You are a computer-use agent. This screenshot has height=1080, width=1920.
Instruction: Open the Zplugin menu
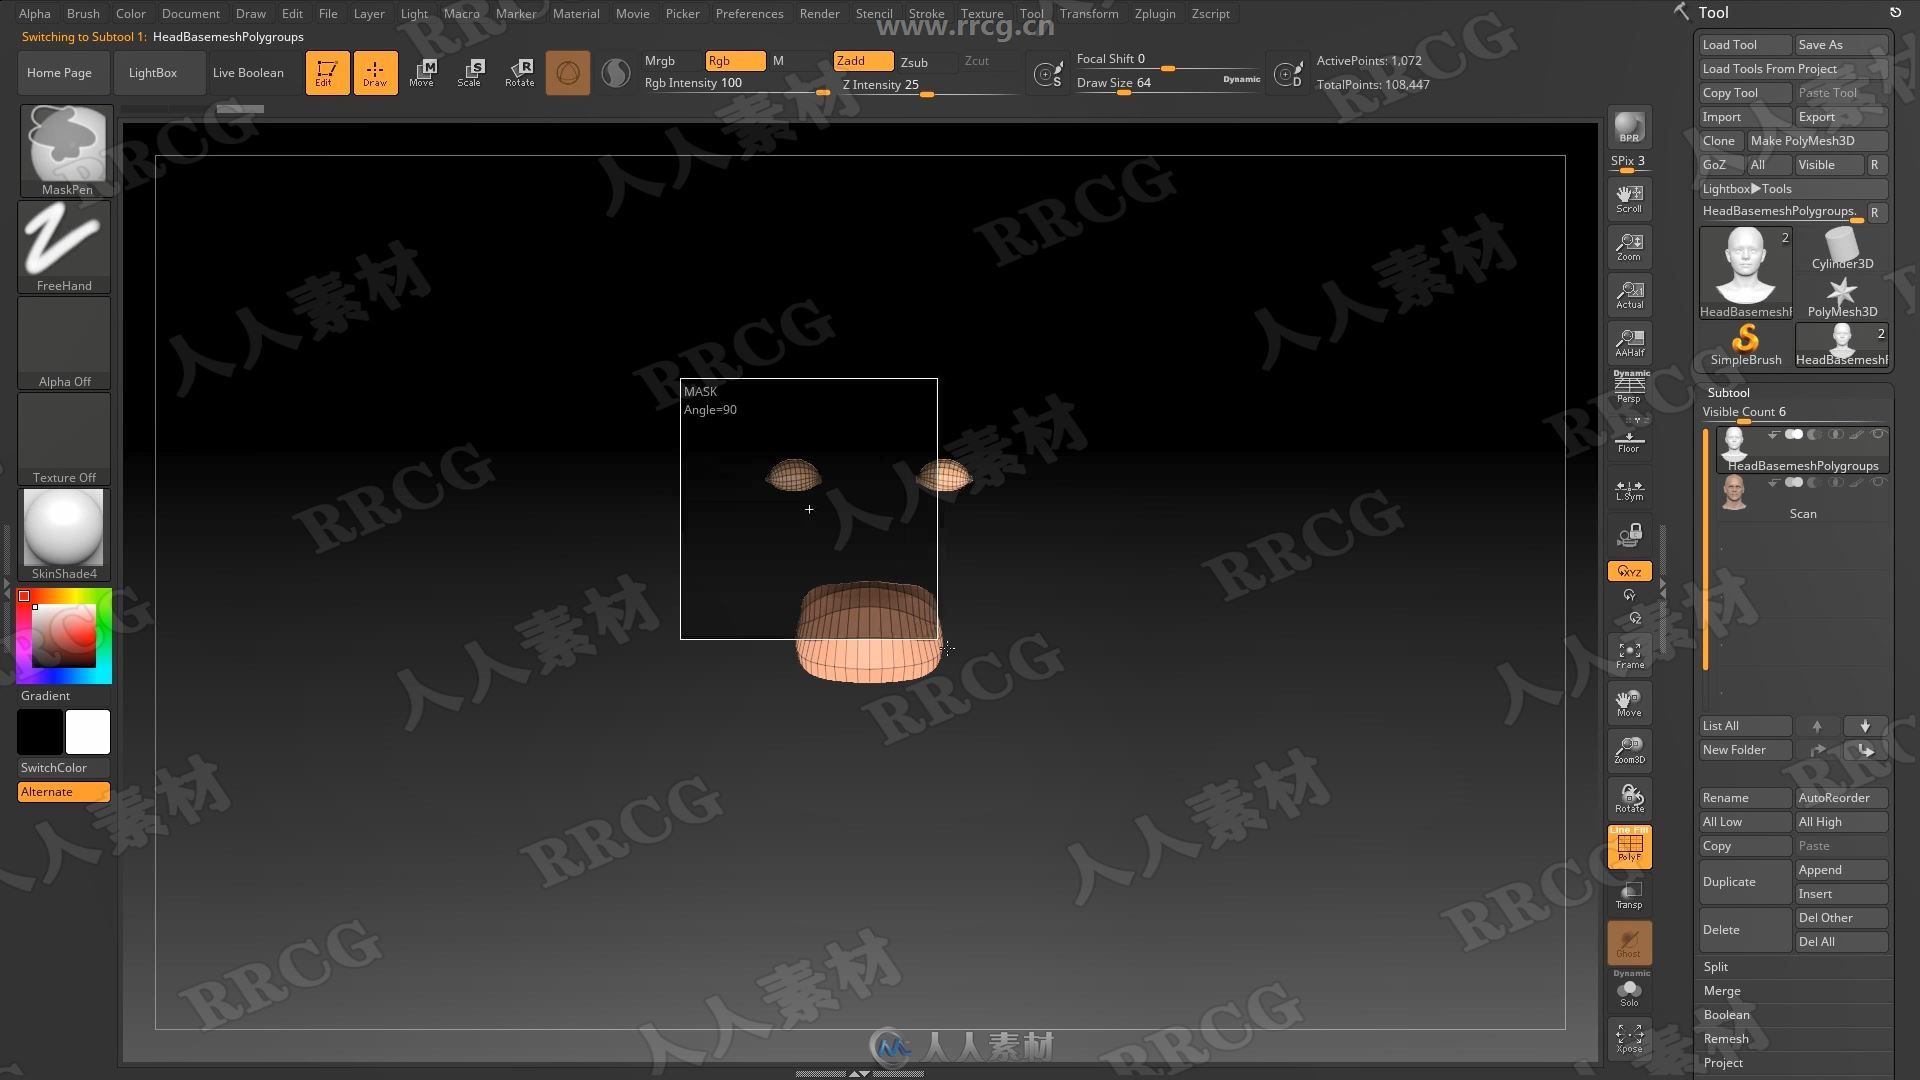1155,13
